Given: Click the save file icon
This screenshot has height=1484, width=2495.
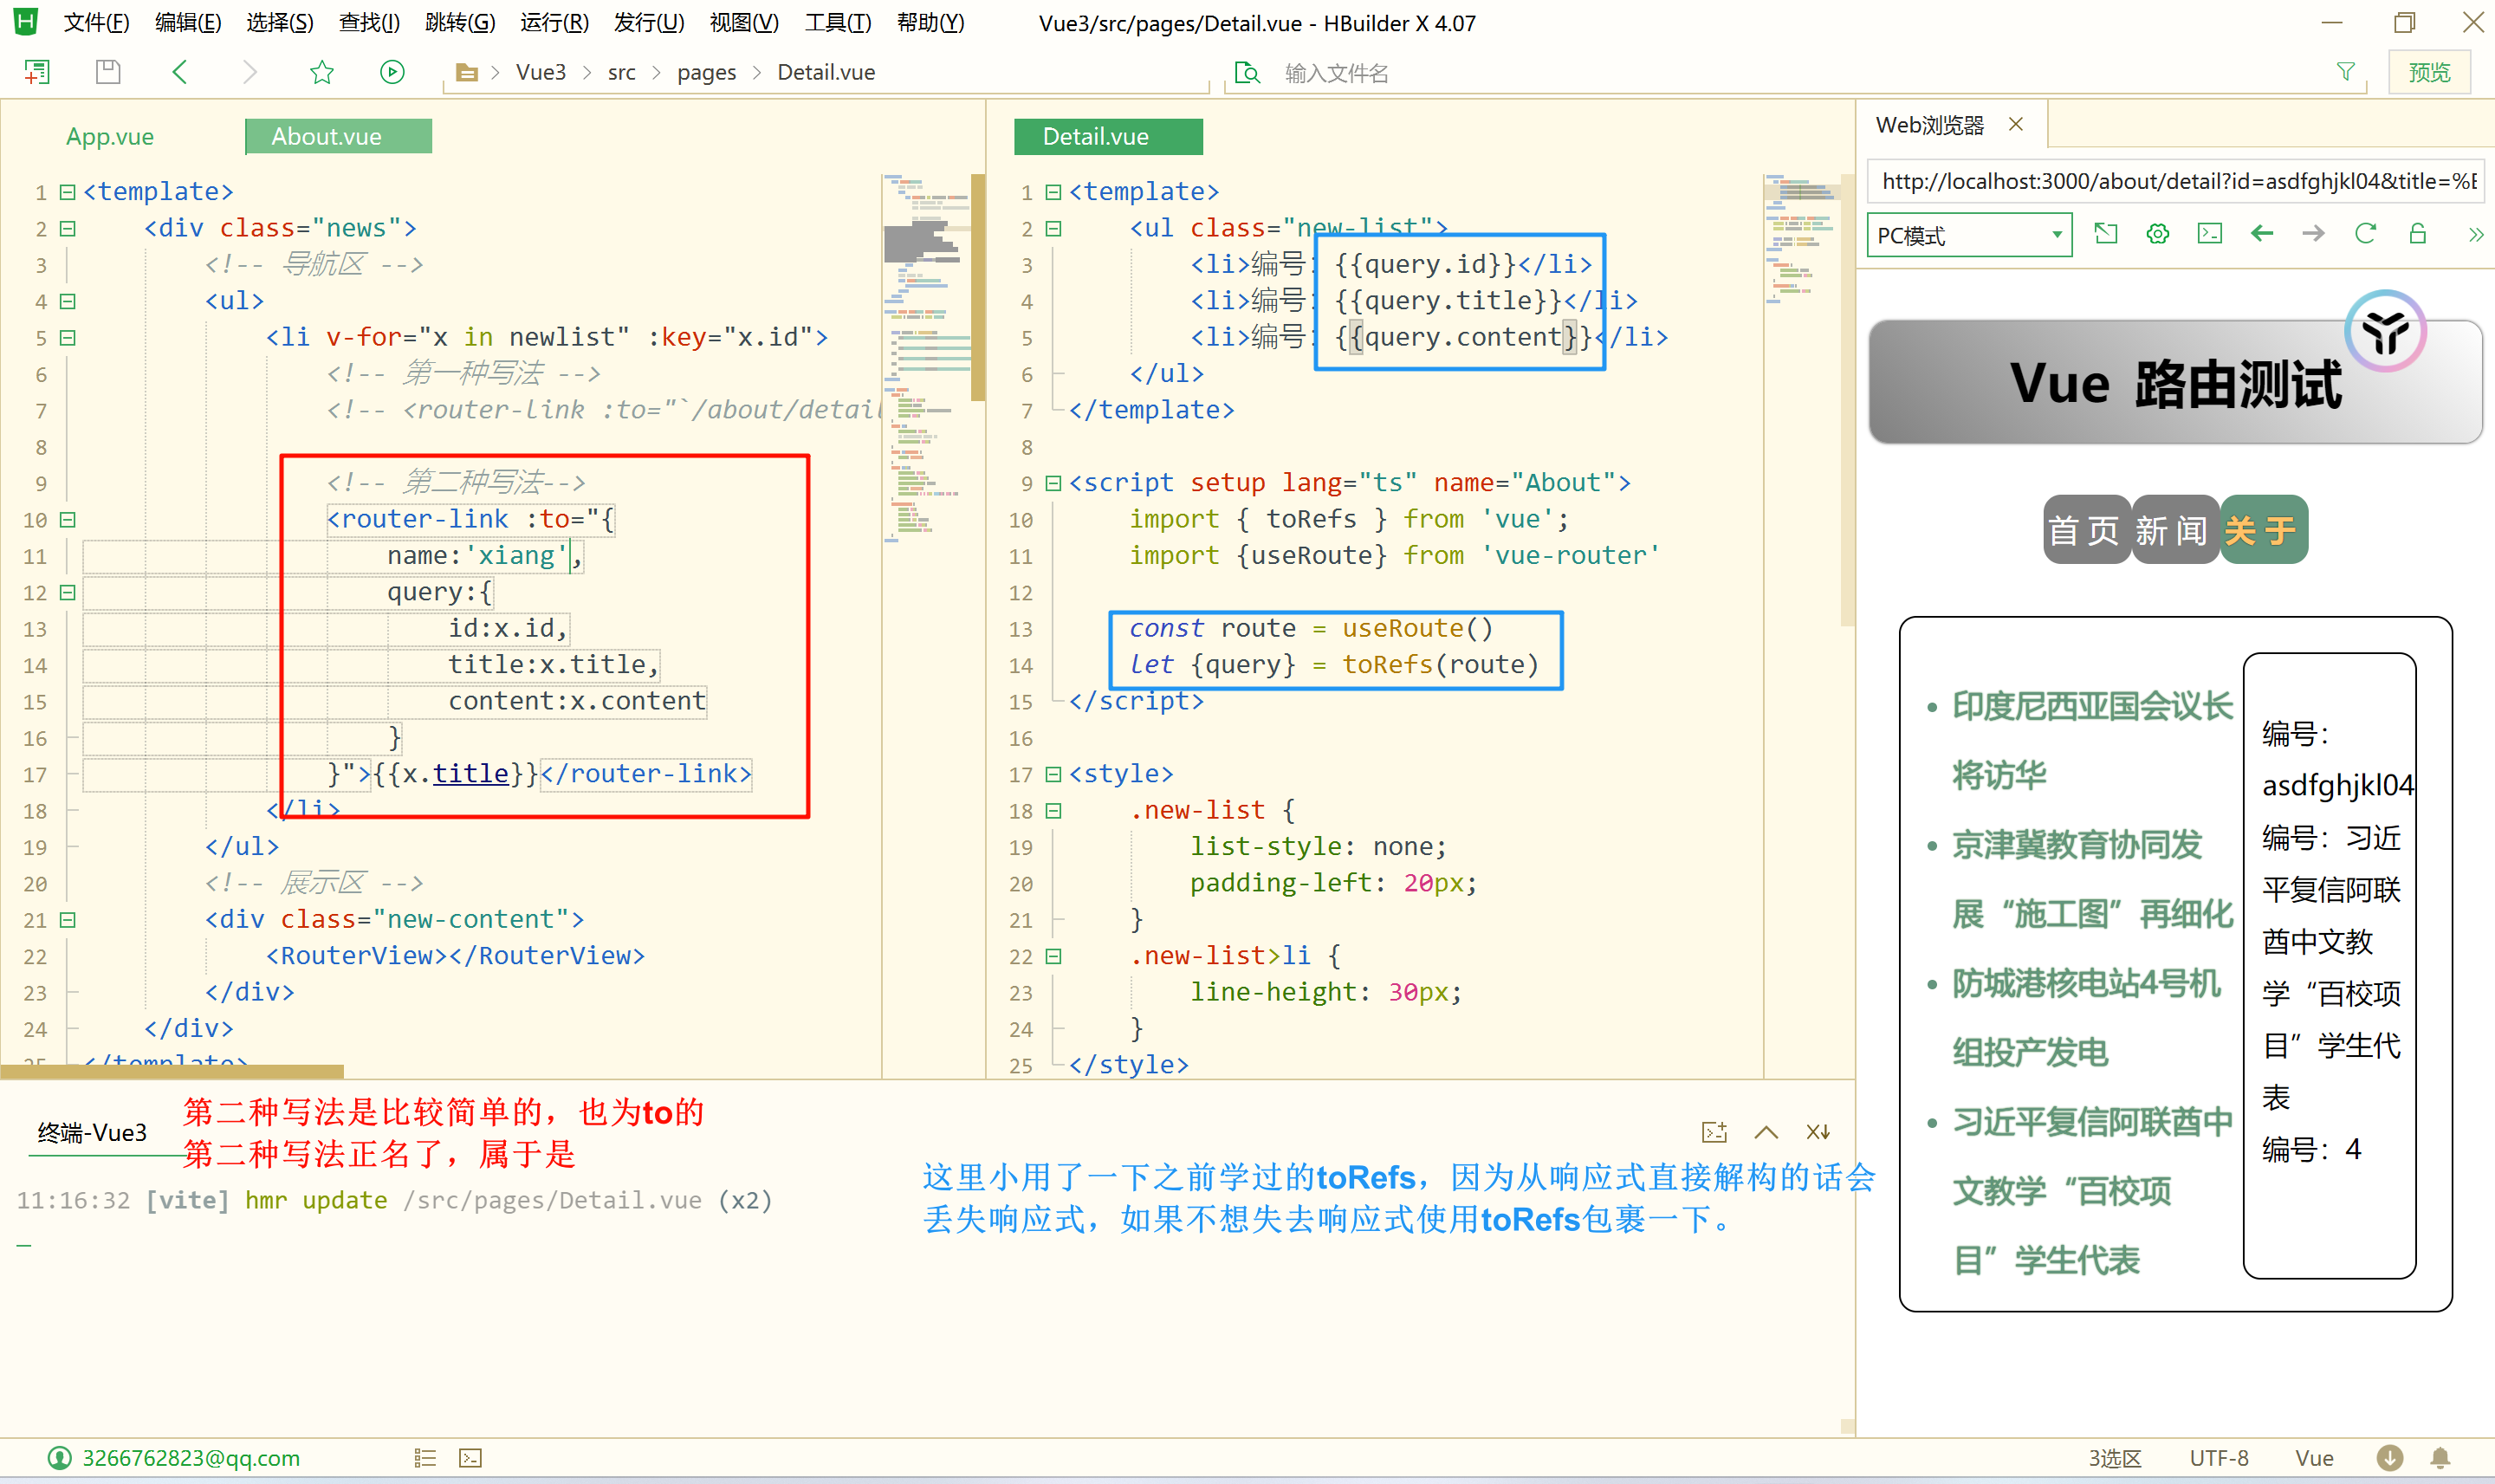Looking at the screenshot, I should [x=108, y=72].
